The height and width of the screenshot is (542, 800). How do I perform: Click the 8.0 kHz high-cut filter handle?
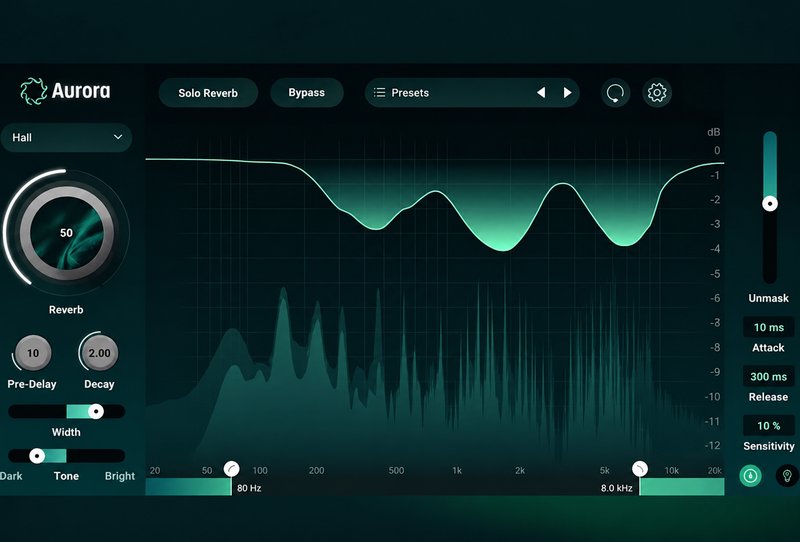tap(640, 469)
